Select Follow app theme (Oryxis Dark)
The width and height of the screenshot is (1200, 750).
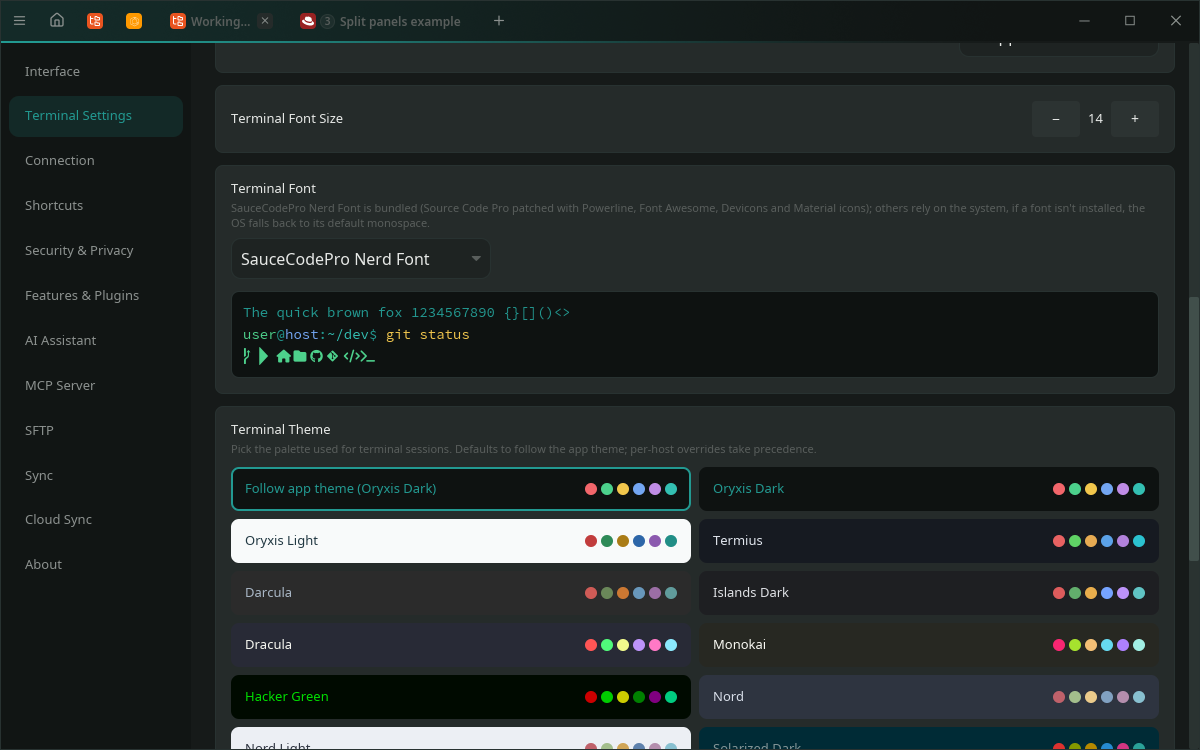tap(461, 489)
